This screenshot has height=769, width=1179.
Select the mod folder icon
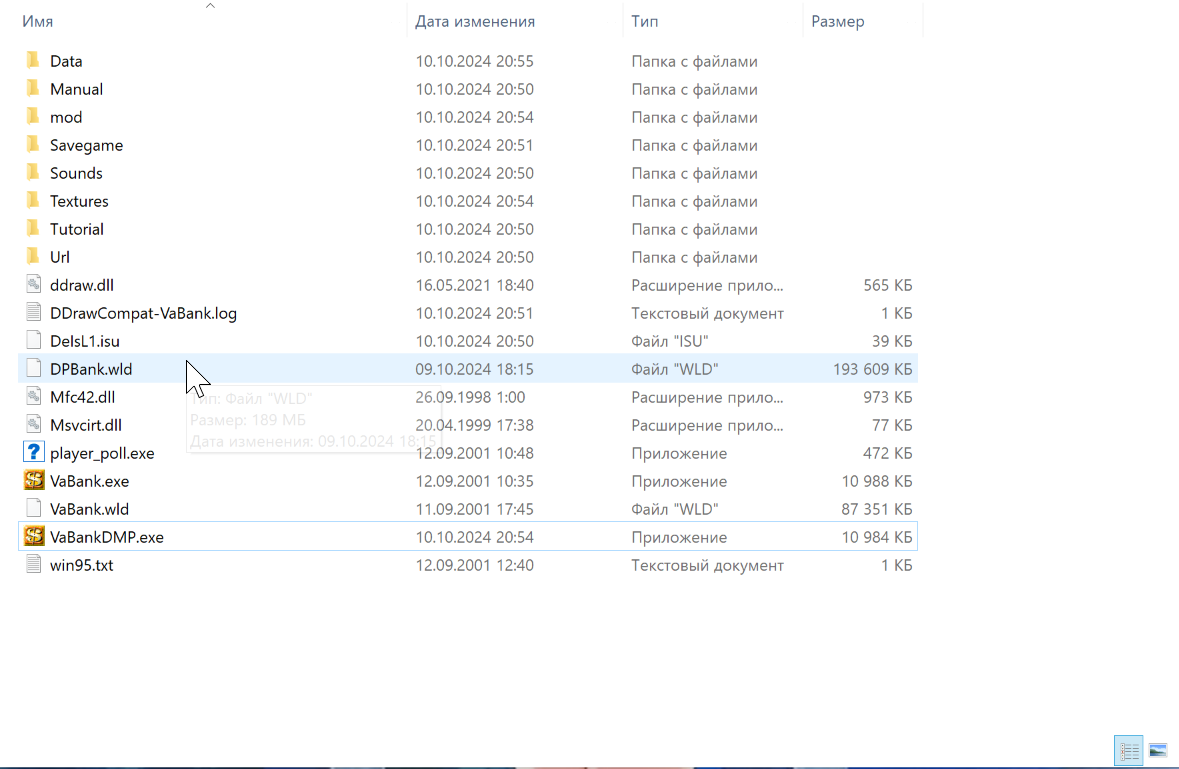pyautogui.click(x=33, y=117)
